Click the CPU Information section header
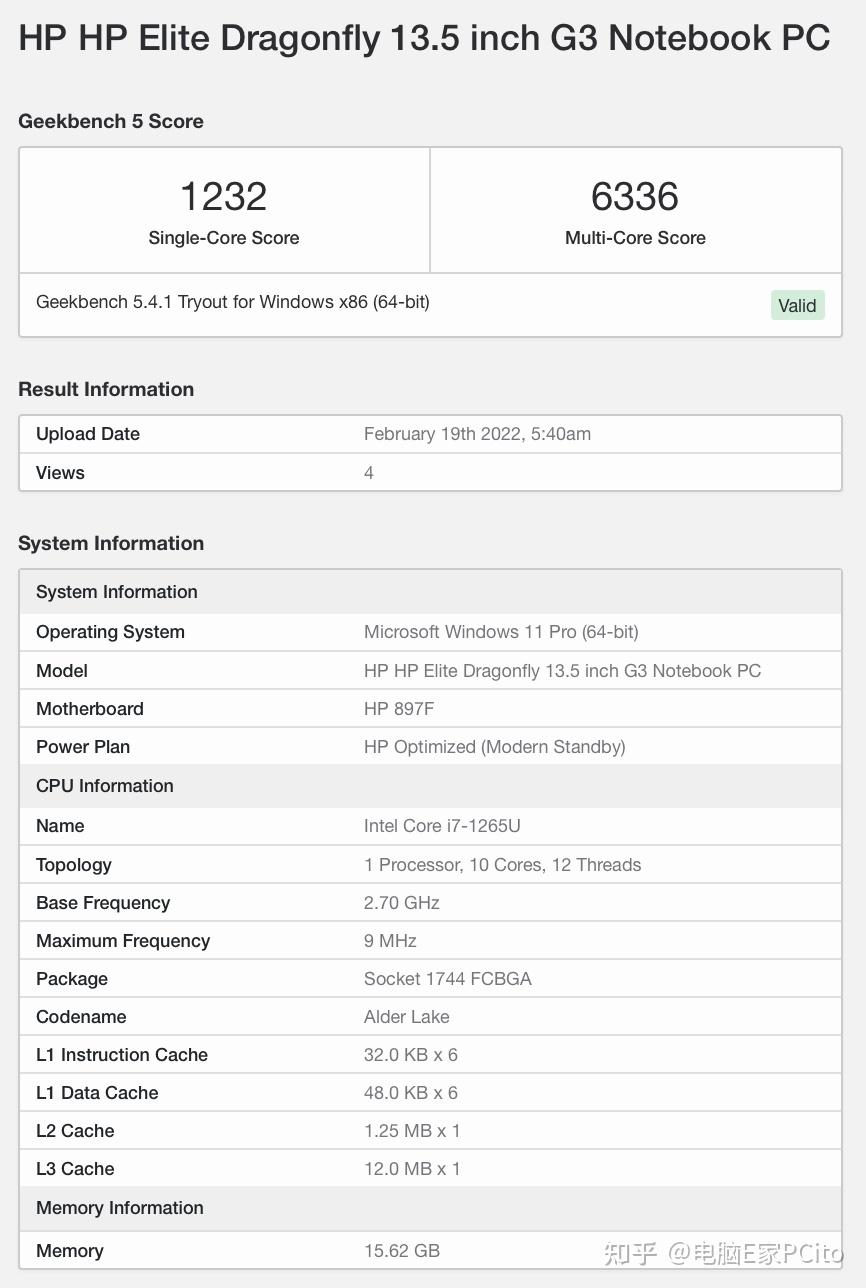866x1288 pixels. 105,786
